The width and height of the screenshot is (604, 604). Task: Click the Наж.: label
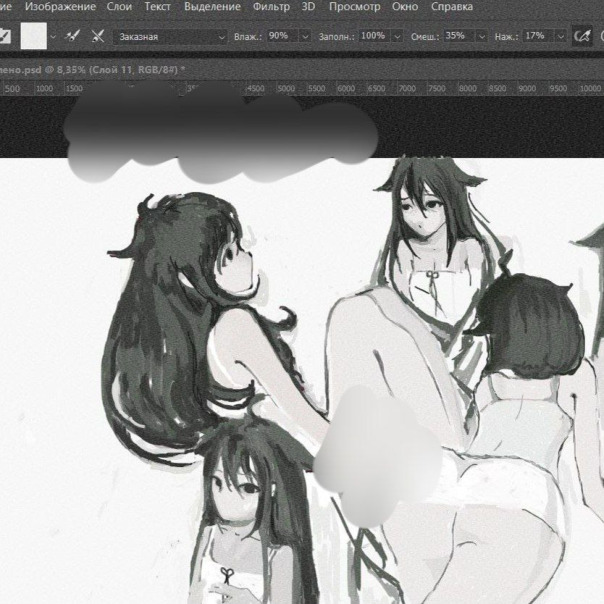point(507,37)
